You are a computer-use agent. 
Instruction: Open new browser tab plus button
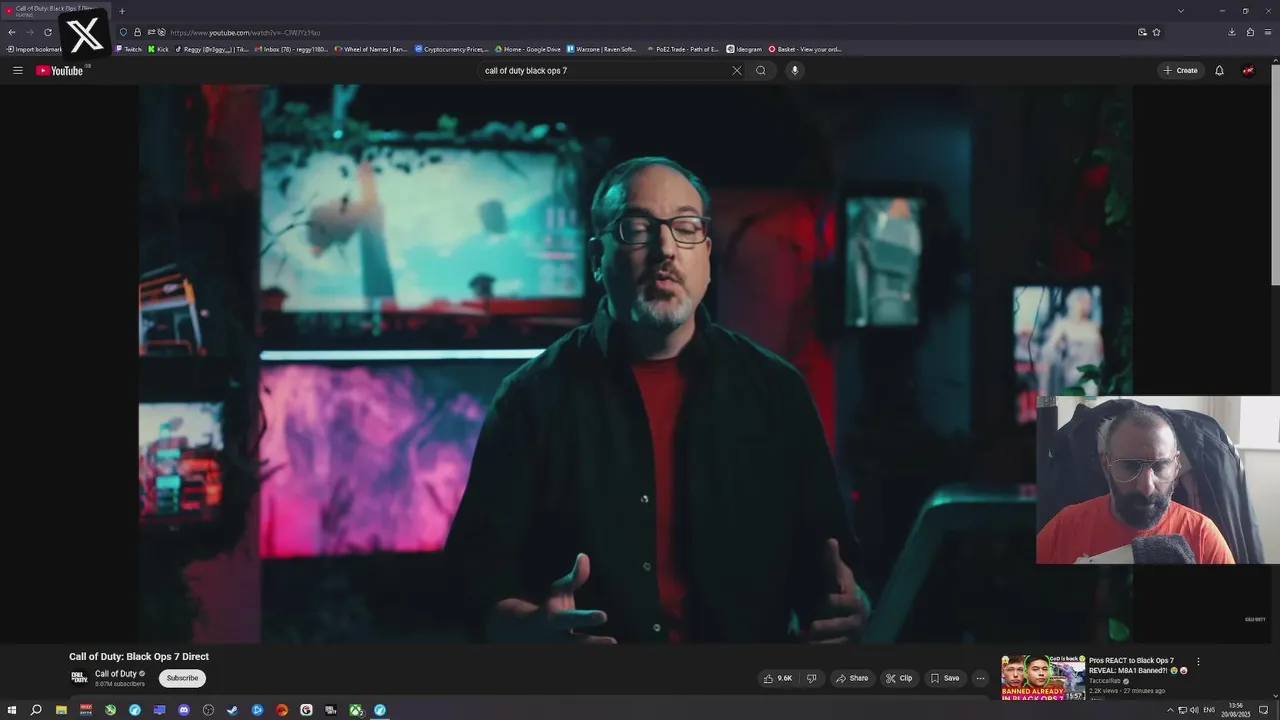pos(122,11)
